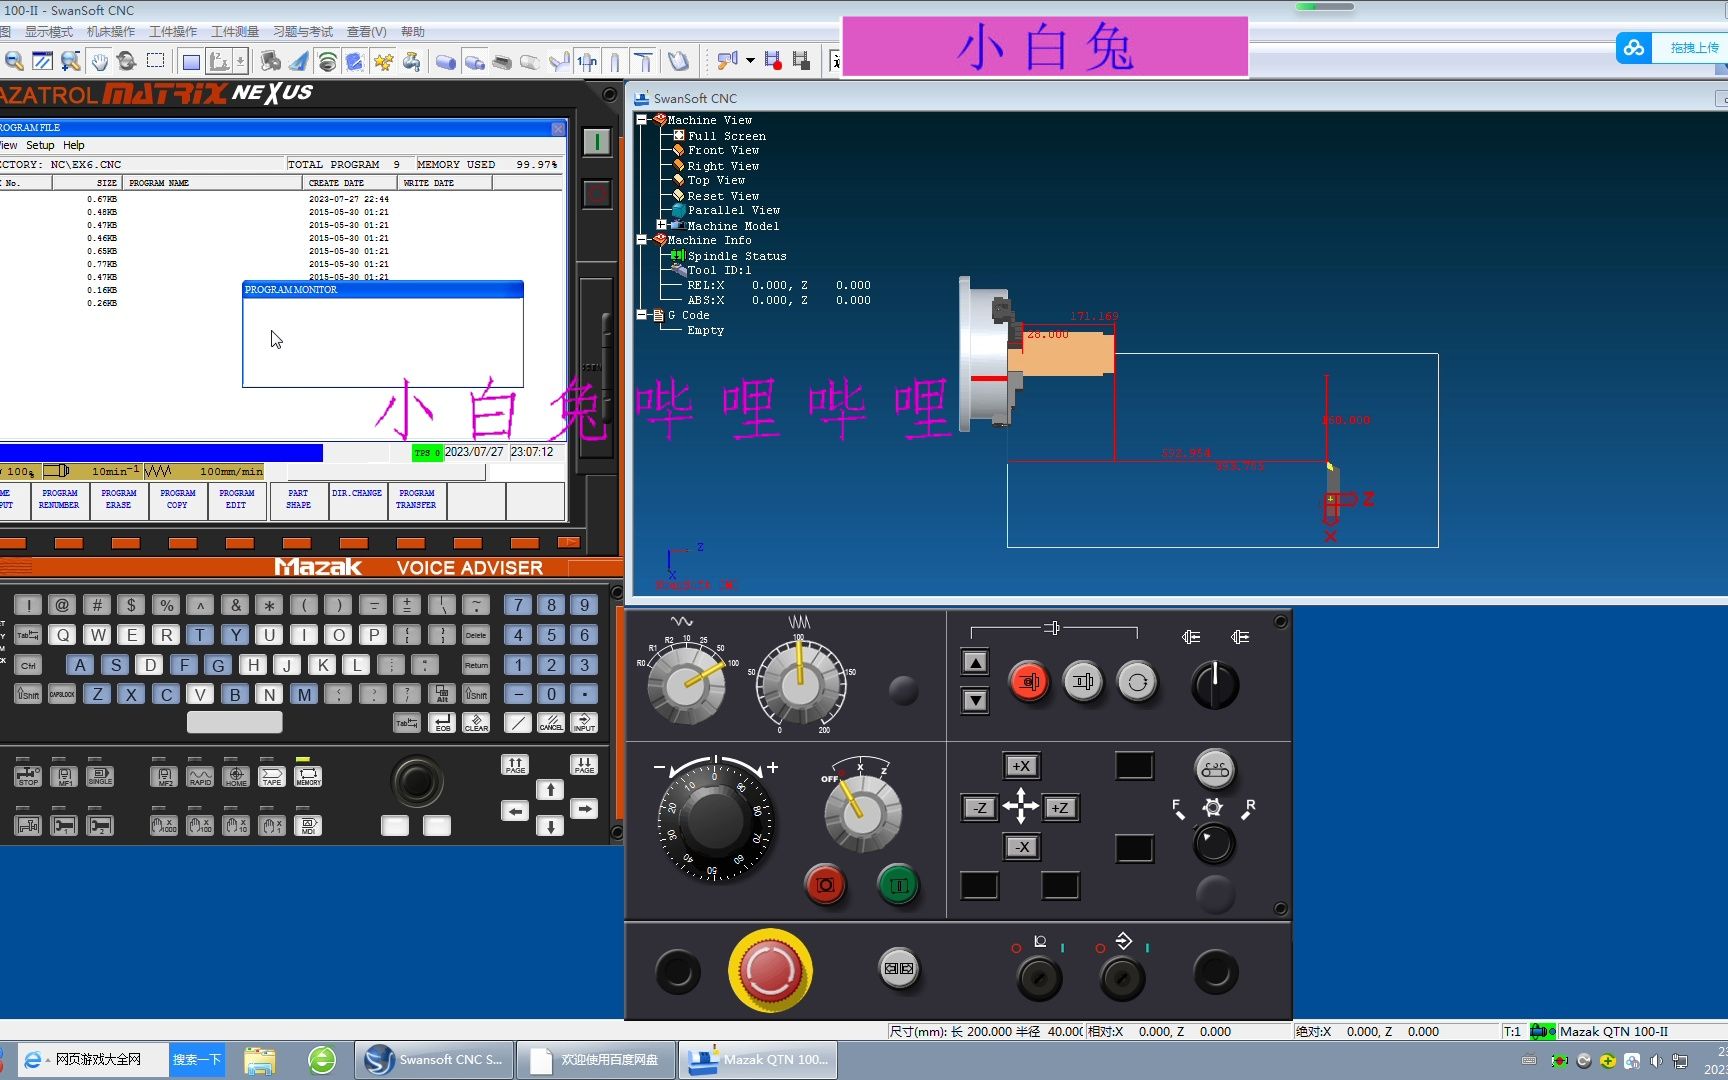Open Swansoft CNC taskbar item
Image resolution: width=1728 pixels, height=1080 pixels.
tap(434, 1059)
